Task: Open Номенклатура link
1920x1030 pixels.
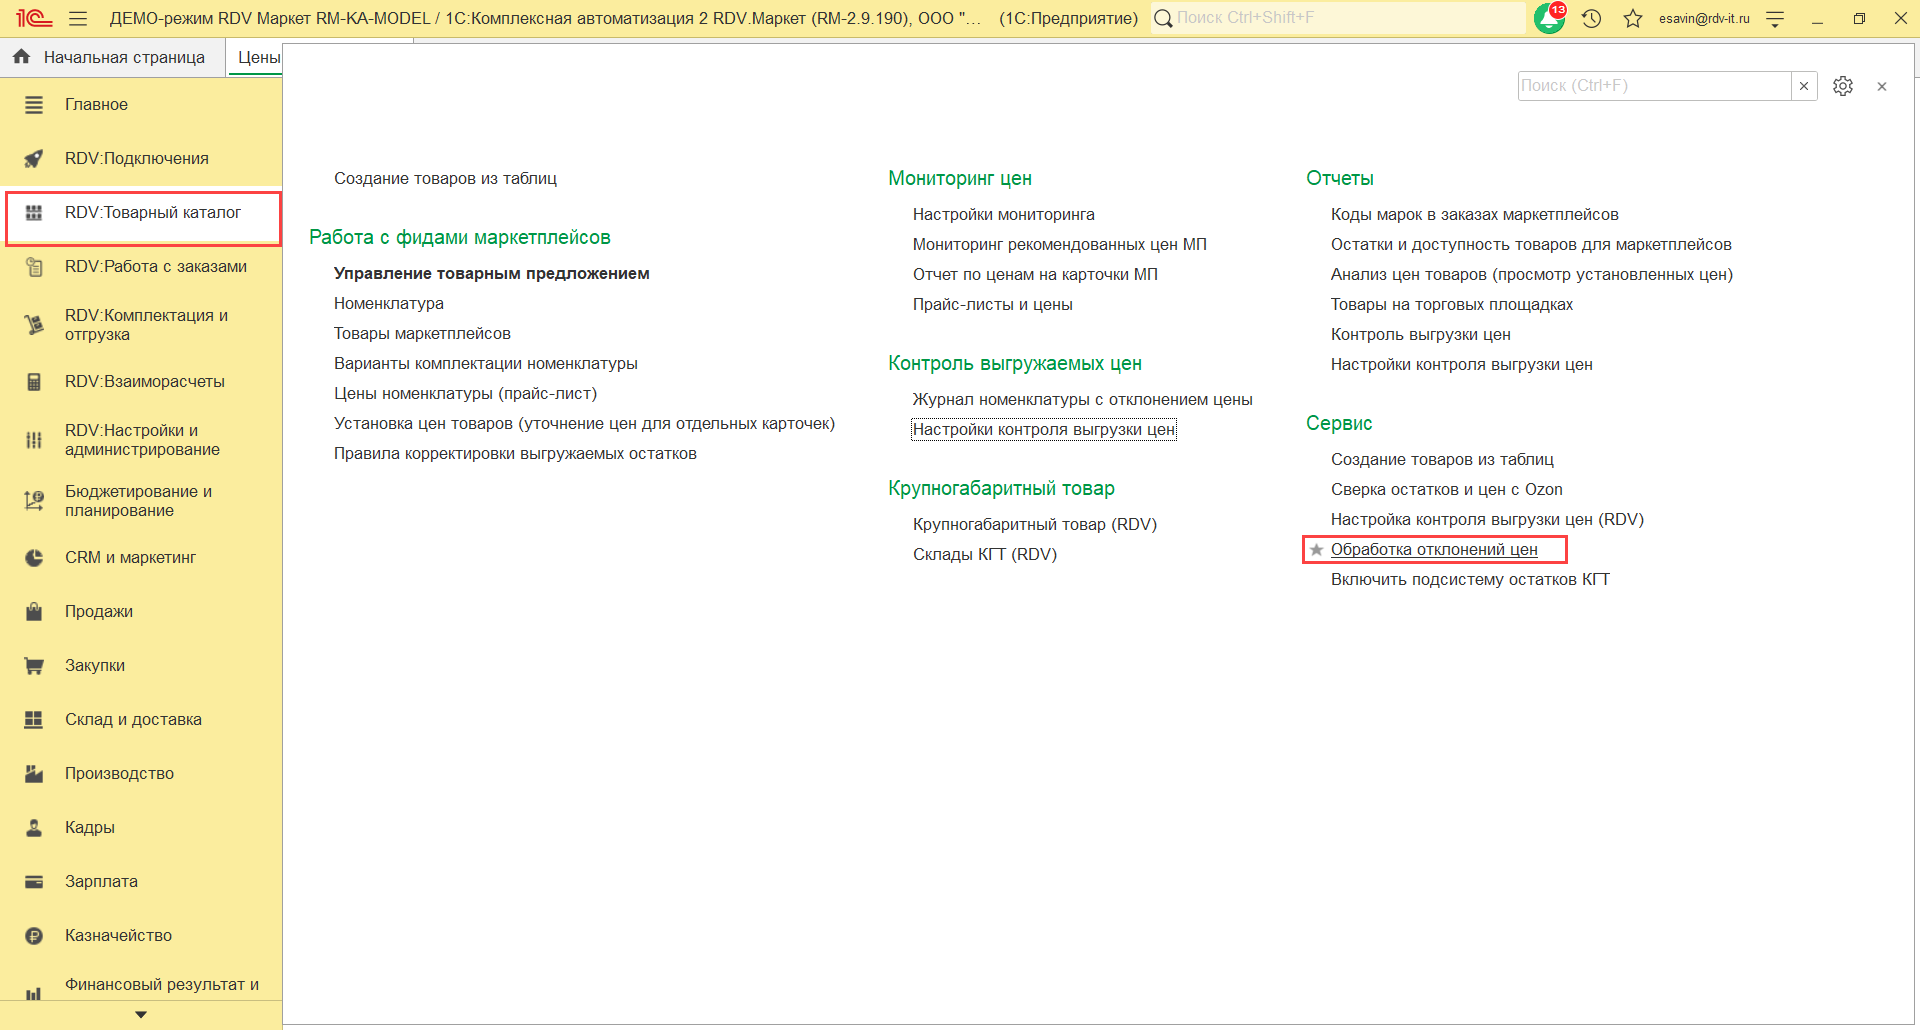Action: [389, 304]
